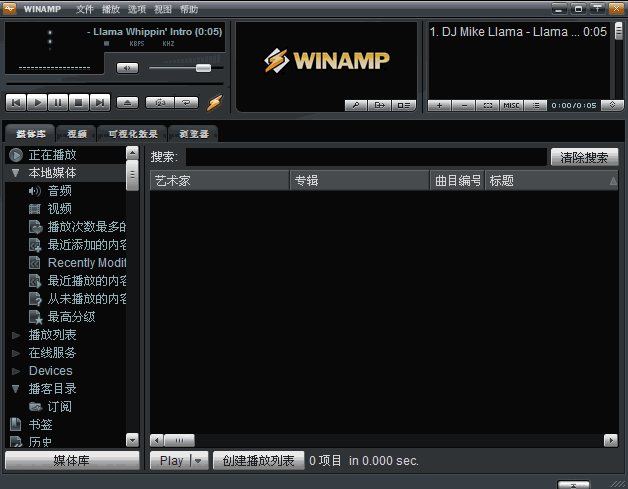Screen dimensions: 628x489
Task: Add files with the playlist plus button
Action: point(439,105)
